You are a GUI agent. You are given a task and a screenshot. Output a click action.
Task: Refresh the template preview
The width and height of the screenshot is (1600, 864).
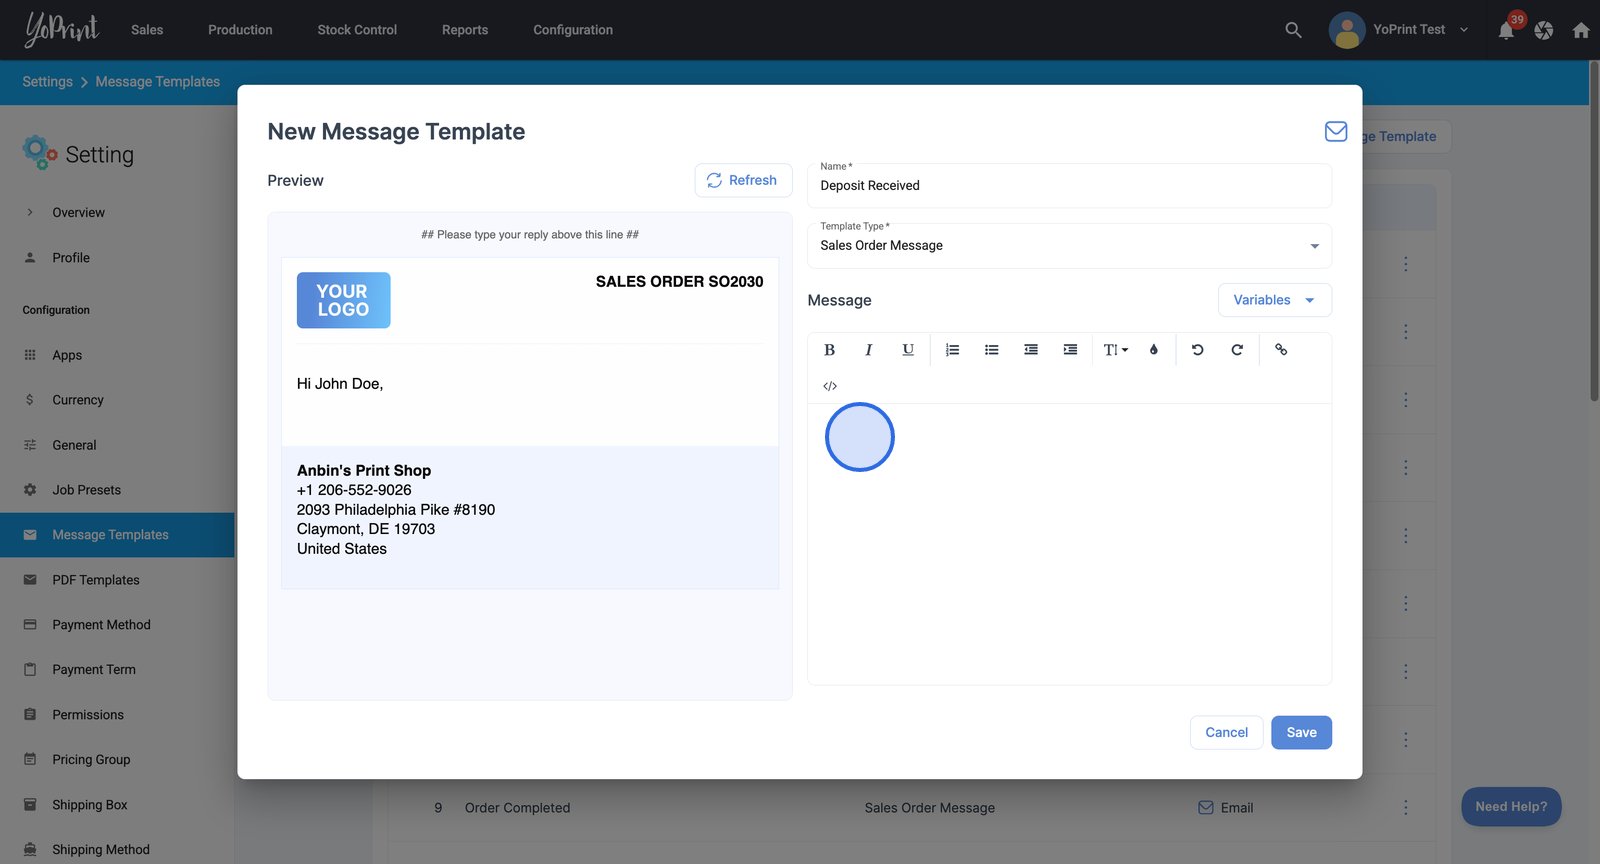pos(743,180)
